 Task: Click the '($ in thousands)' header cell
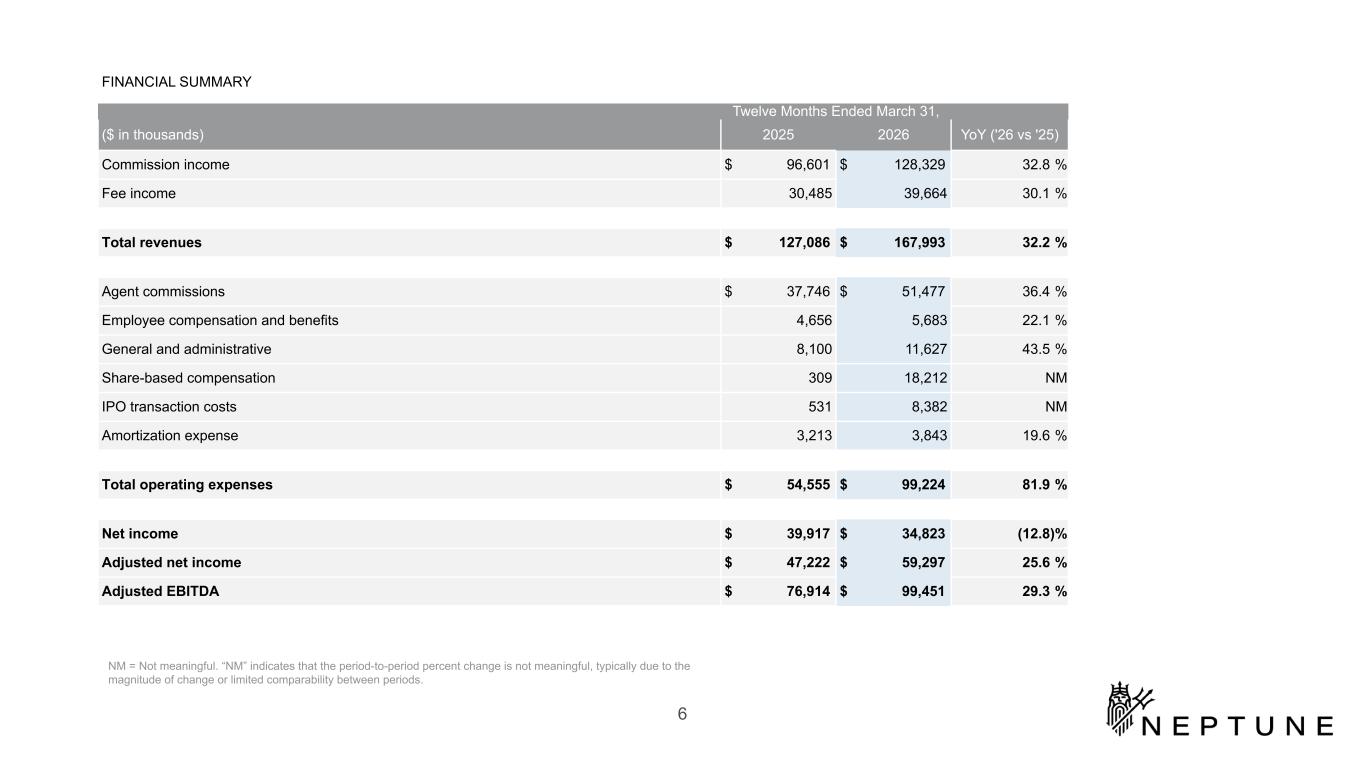153,134
